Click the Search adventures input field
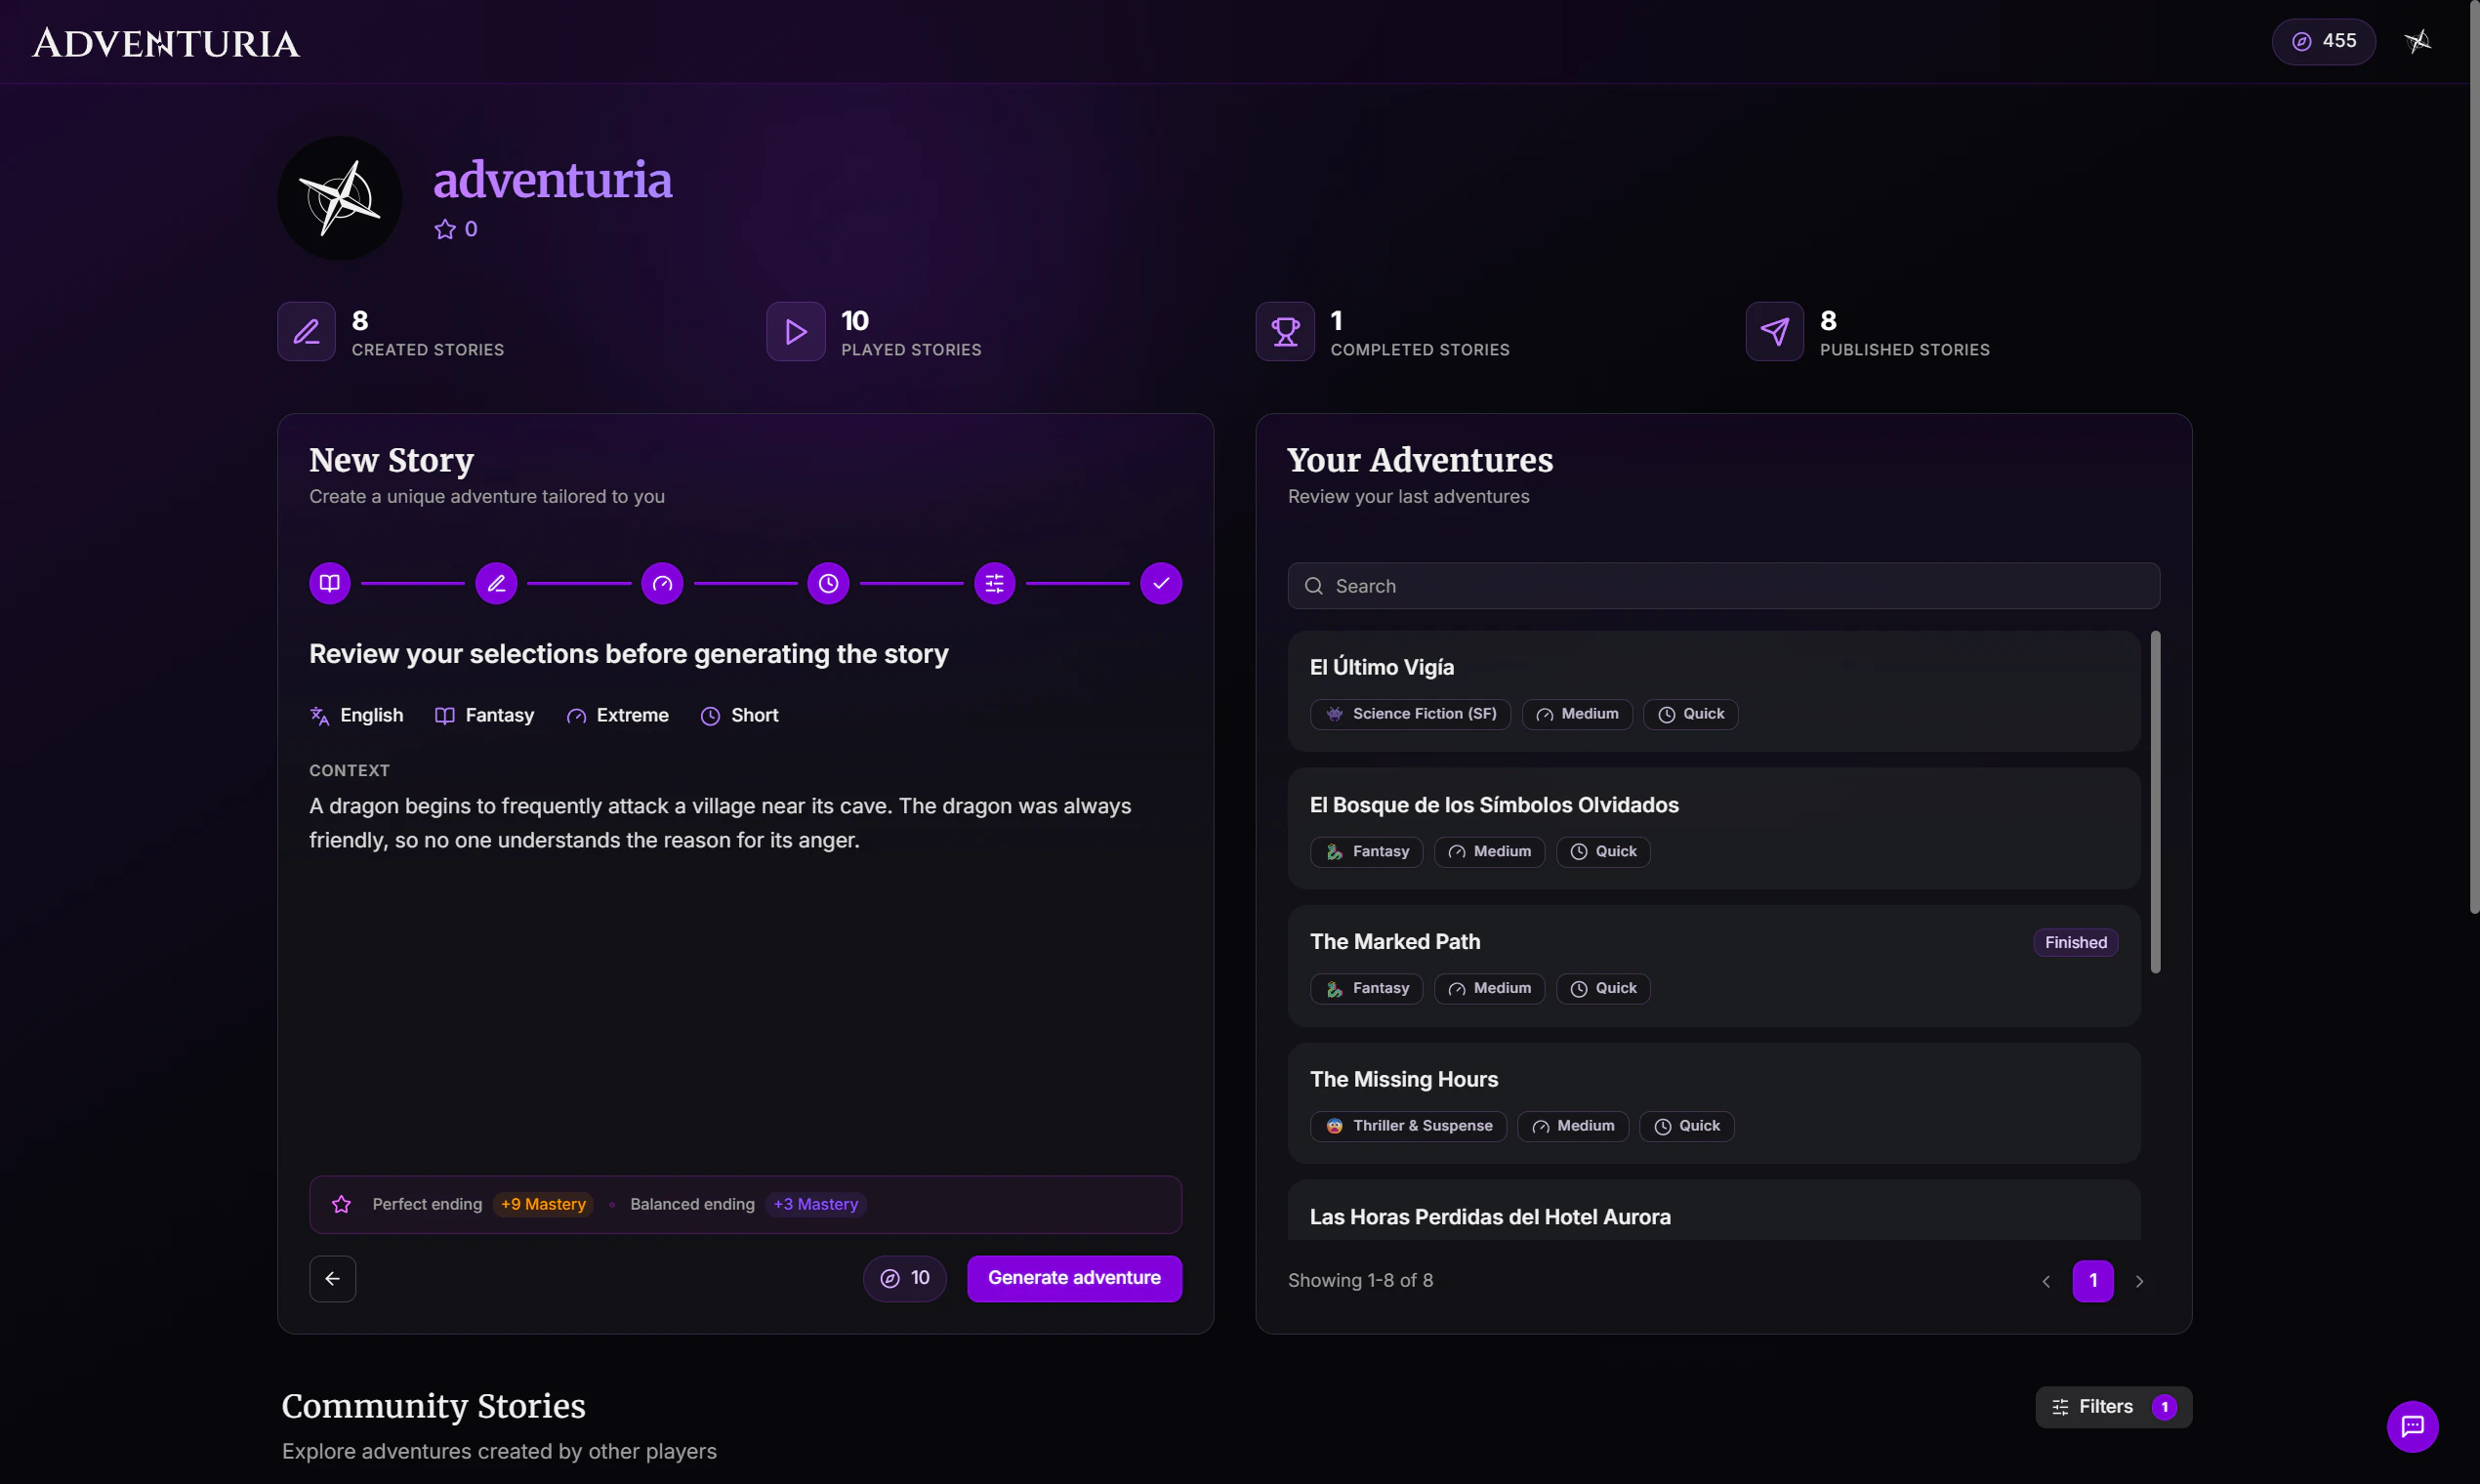Image resolution: width=2480 pixels, height=1484 pixels. click(x=1723, y=586)
